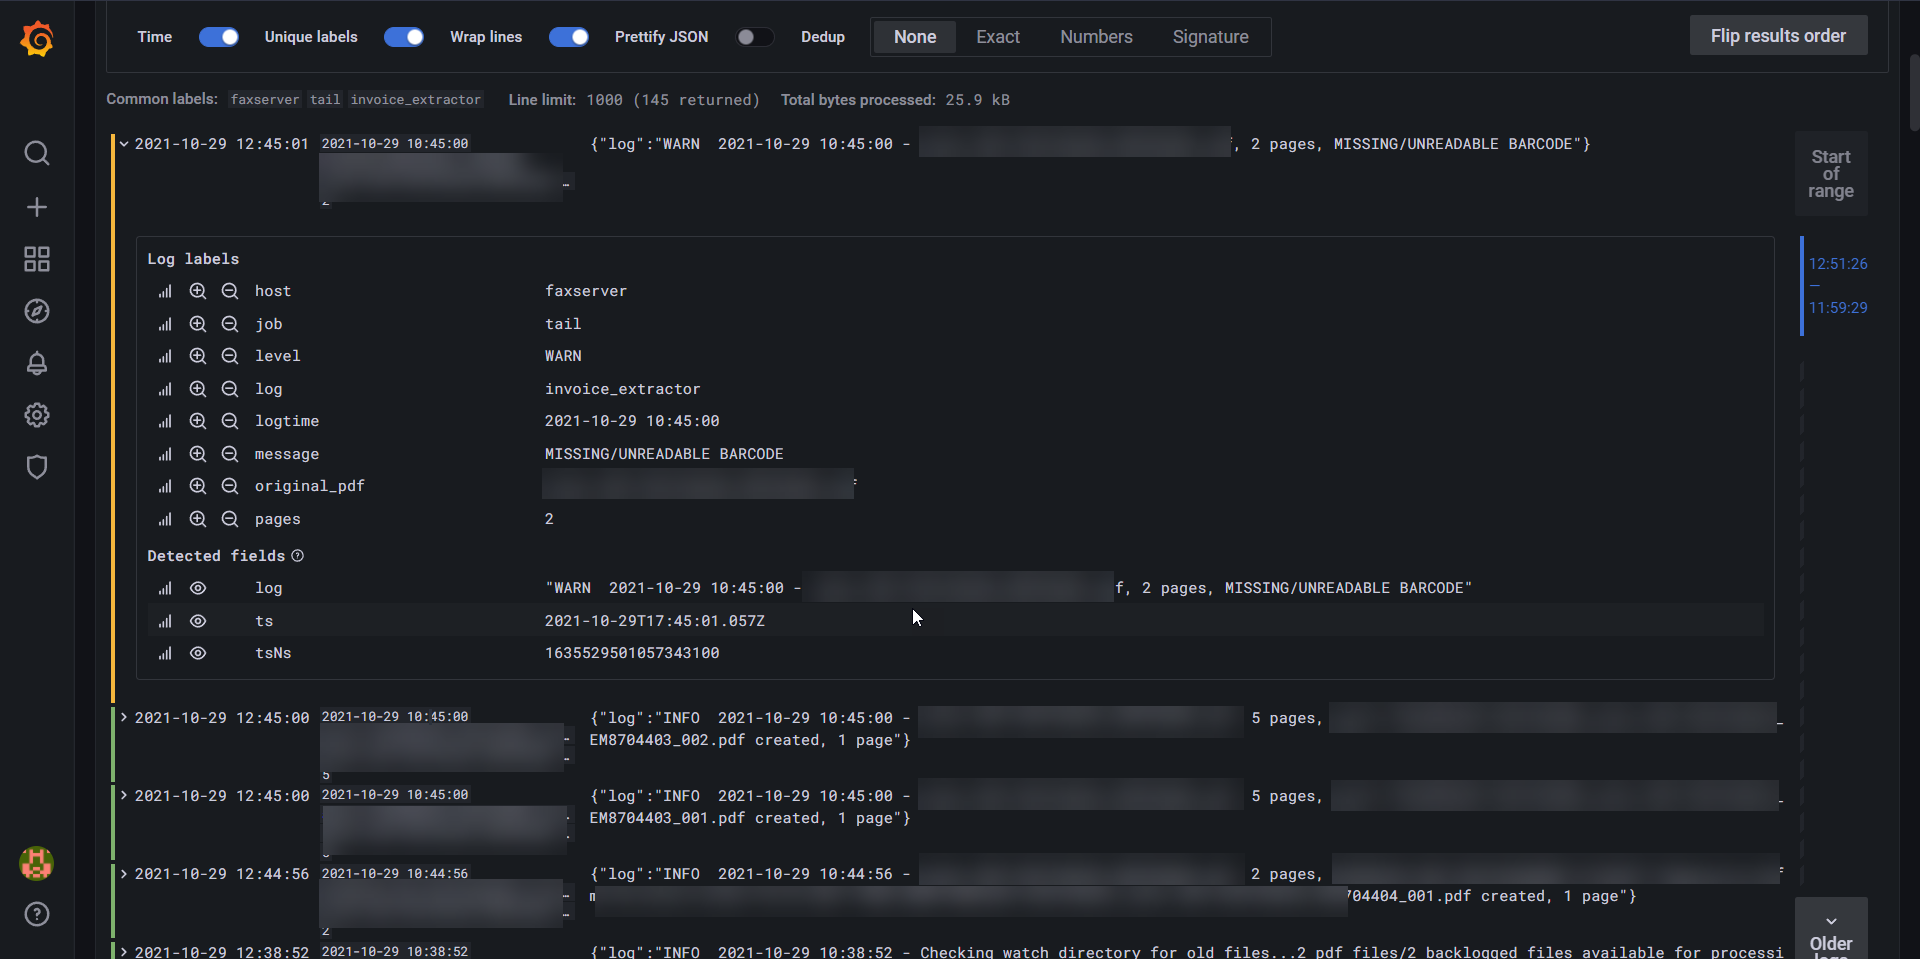This screenshot has height=959, width=1920.
Task: Open the Dashboards grid icon in sidebar
Action: [37, 260]
